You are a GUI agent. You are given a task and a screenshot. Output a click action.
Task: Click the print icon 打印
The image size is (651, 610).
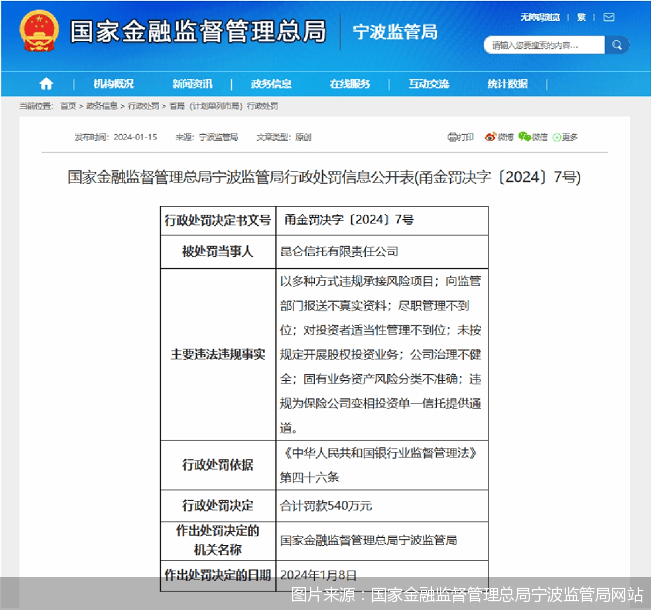460,137
